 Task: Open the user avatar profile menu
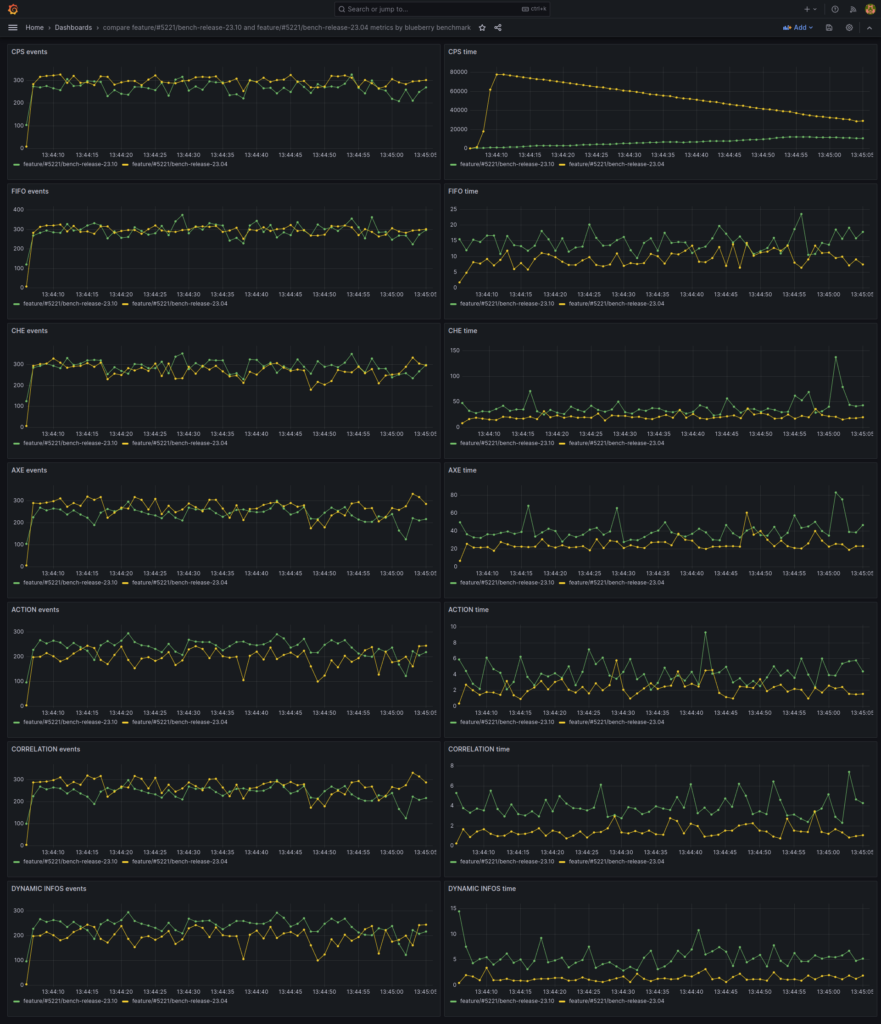pos(870,9)
